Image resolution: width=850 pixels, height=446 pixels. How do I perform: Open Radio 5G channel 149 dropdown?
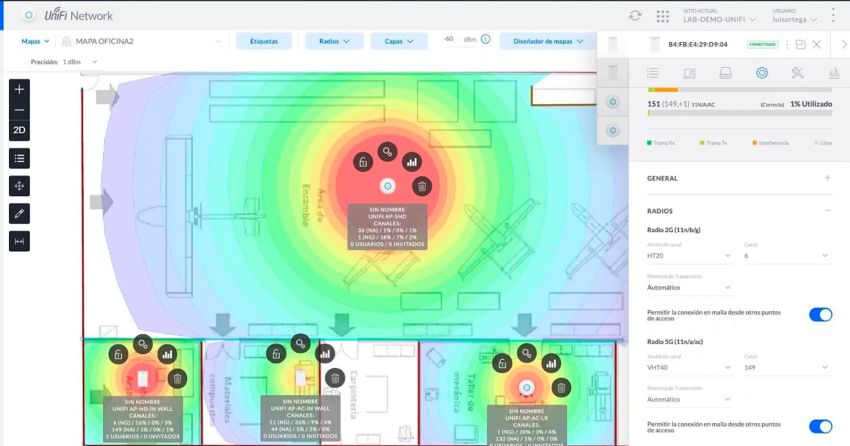(x=787, y=367)
